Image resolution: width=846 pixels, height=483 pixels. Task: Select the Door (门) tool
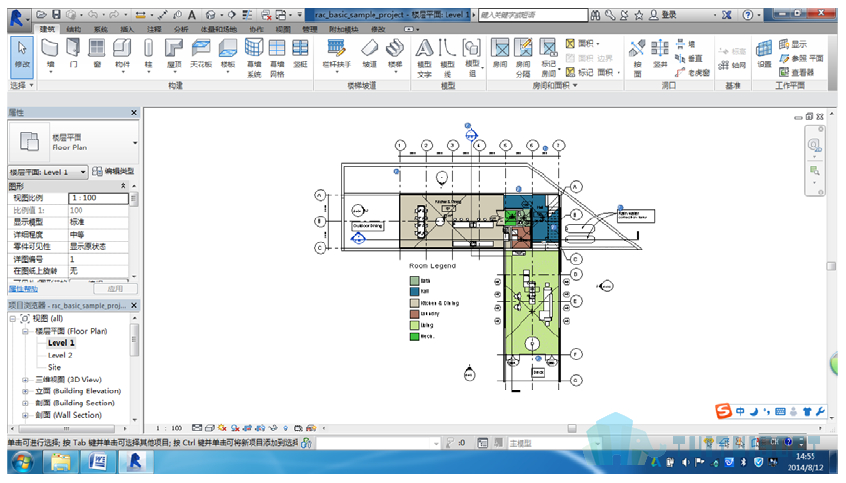point(73,53)
